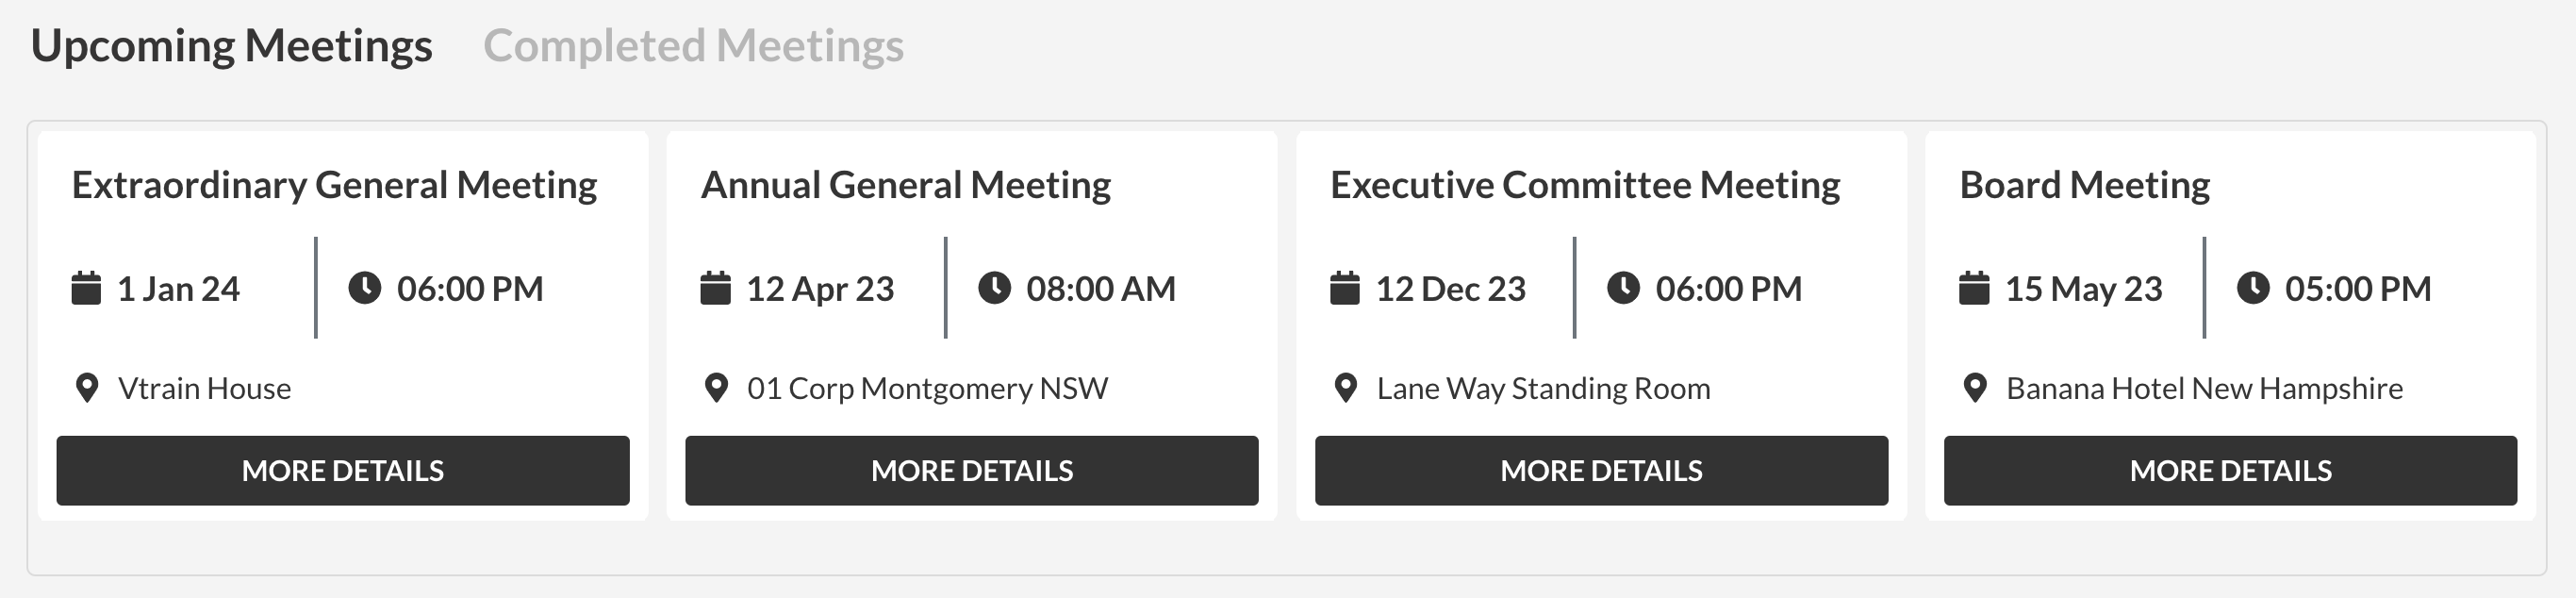The height and width of the screenshot is (598, 2576).
Task: Click location pin next to 01 Corp Montgomery NSW
Action: [716, 388]
